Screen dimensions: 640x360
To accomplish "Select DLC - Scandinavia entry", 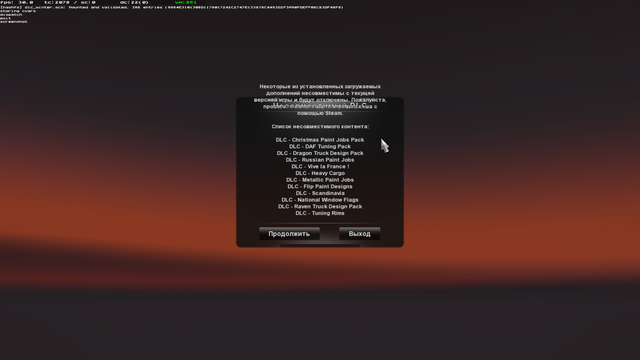I will (x=320, y=193).
